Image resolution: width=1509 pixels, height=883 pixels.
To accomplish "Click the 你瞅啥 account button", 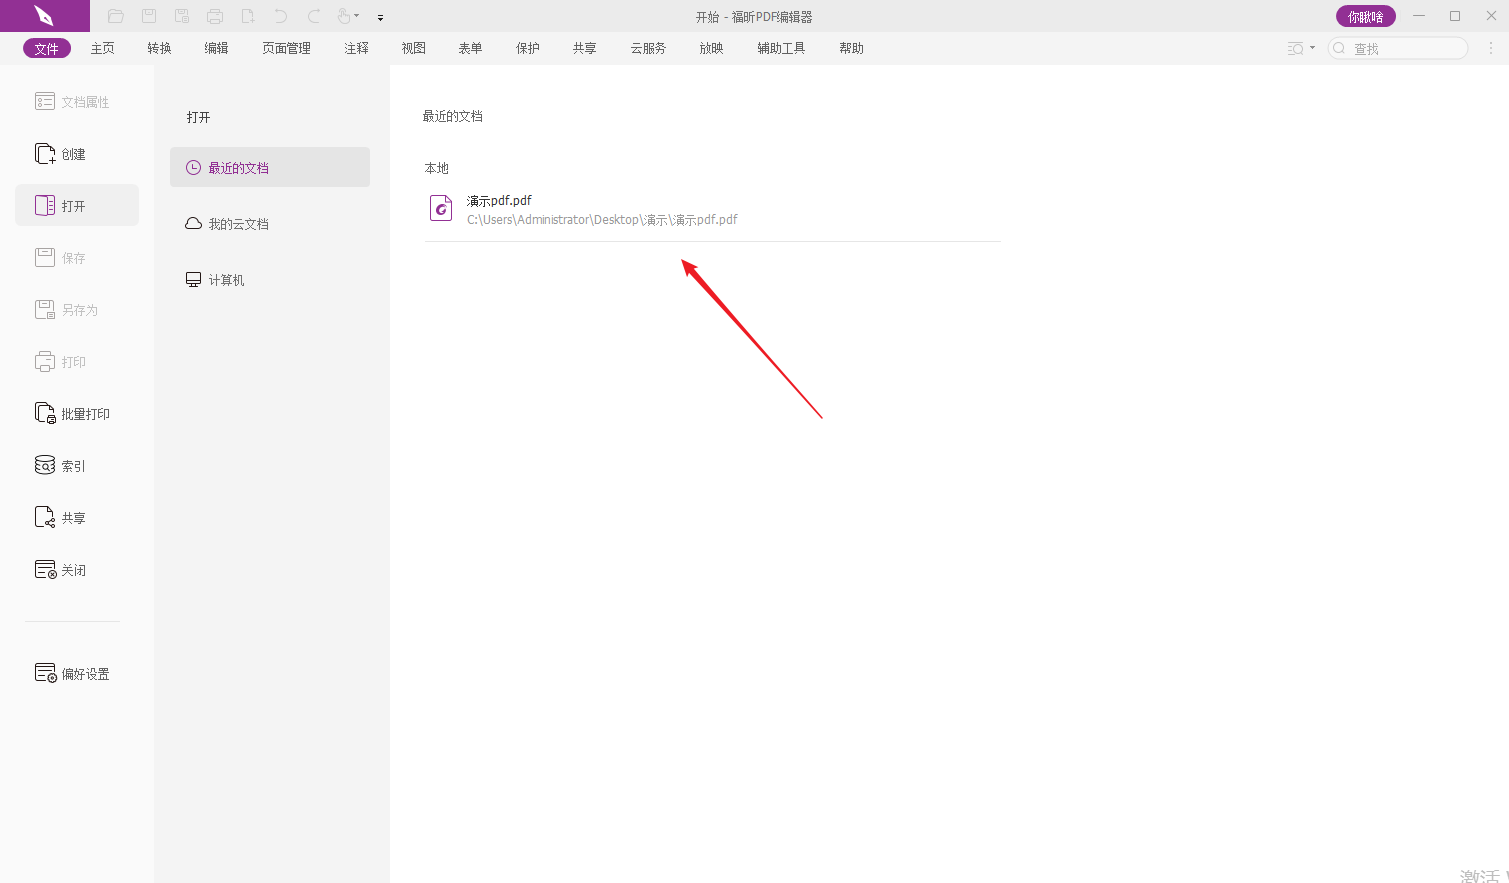I will click(x=1365, y=16).
